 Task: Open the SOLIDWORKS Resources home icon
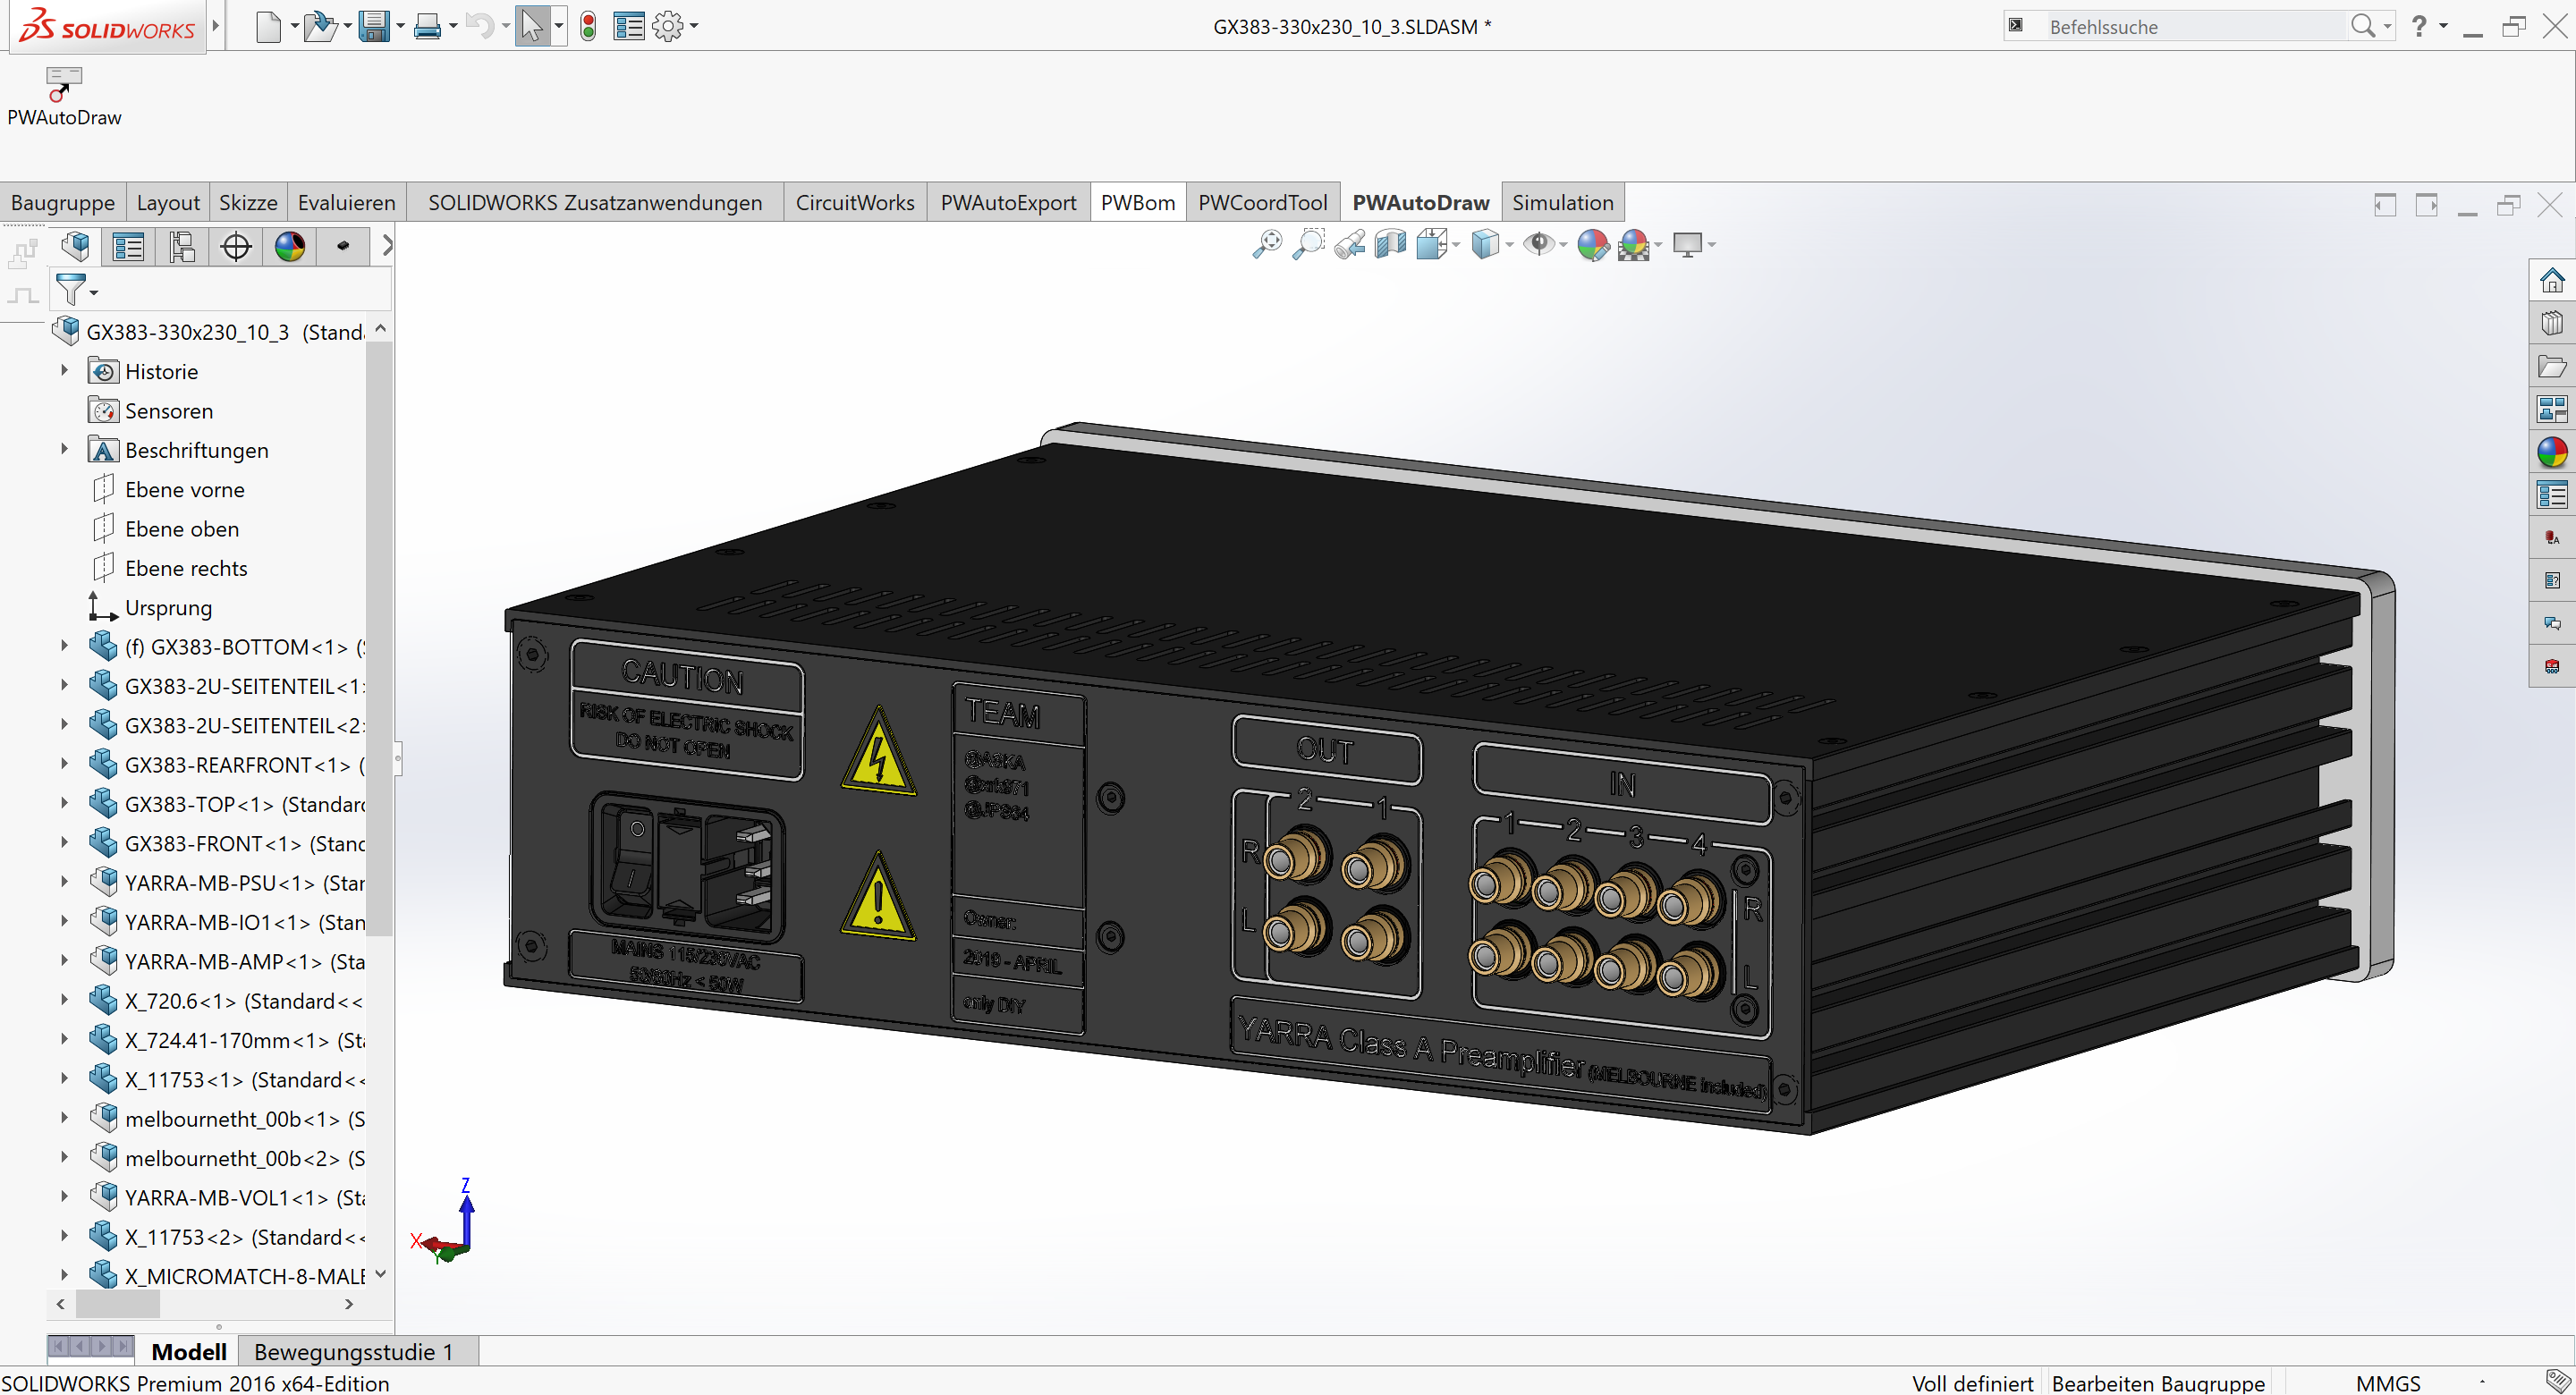click(x=2552, y=281)
